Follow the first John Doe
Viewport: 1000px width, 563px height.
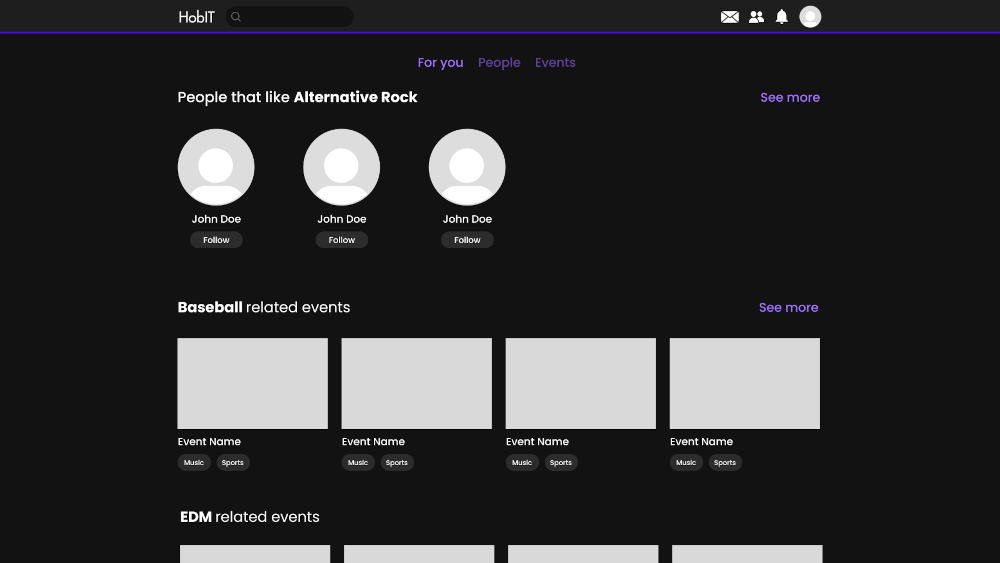(216, 240)
